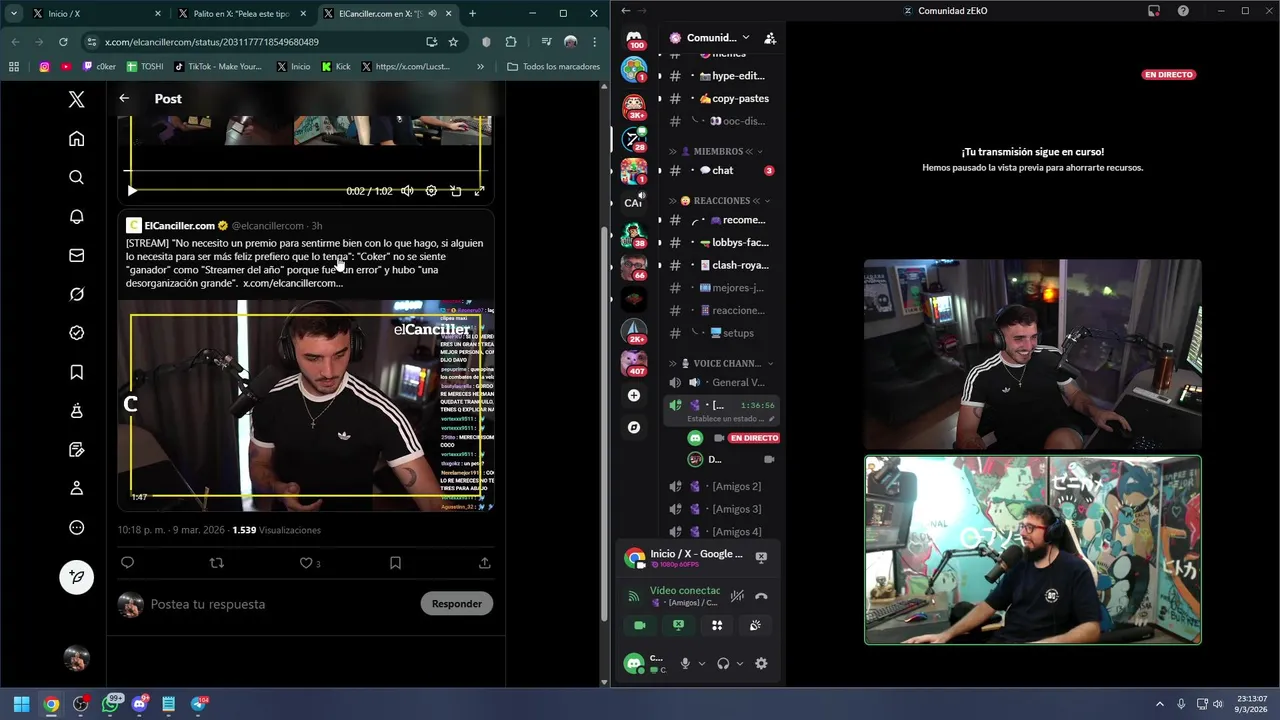1280x720 pixels.
Task: Open More options circle in X sidebar
Action: point(76,527)
